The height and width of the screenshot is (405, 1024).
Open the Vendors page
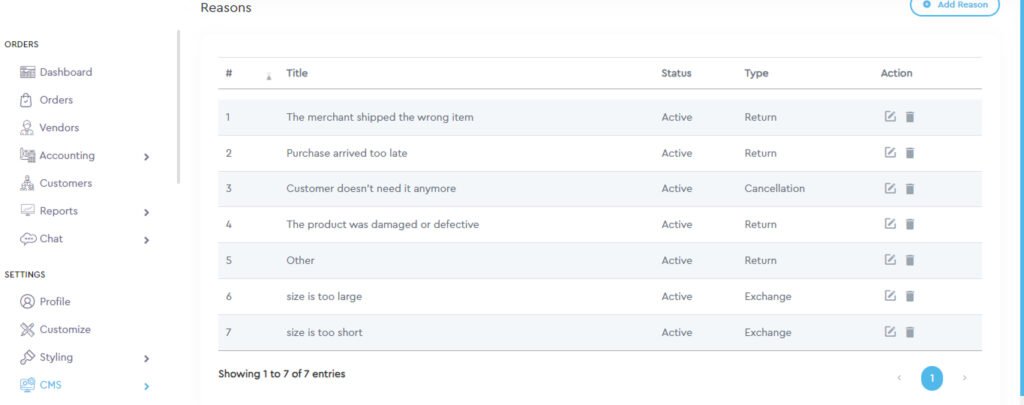click(59, 128)
